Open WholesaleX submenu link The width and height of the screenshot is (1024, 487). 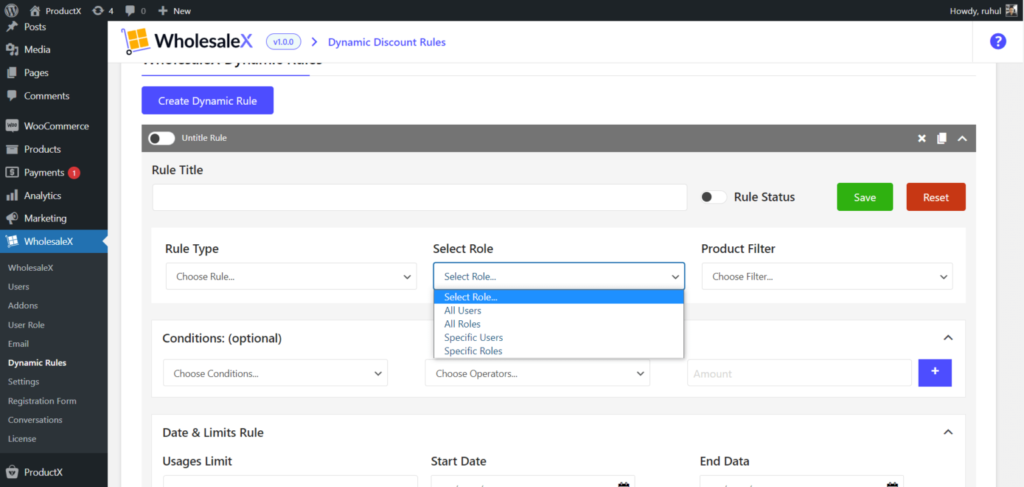pyautogui.click(x=30, y=268)
